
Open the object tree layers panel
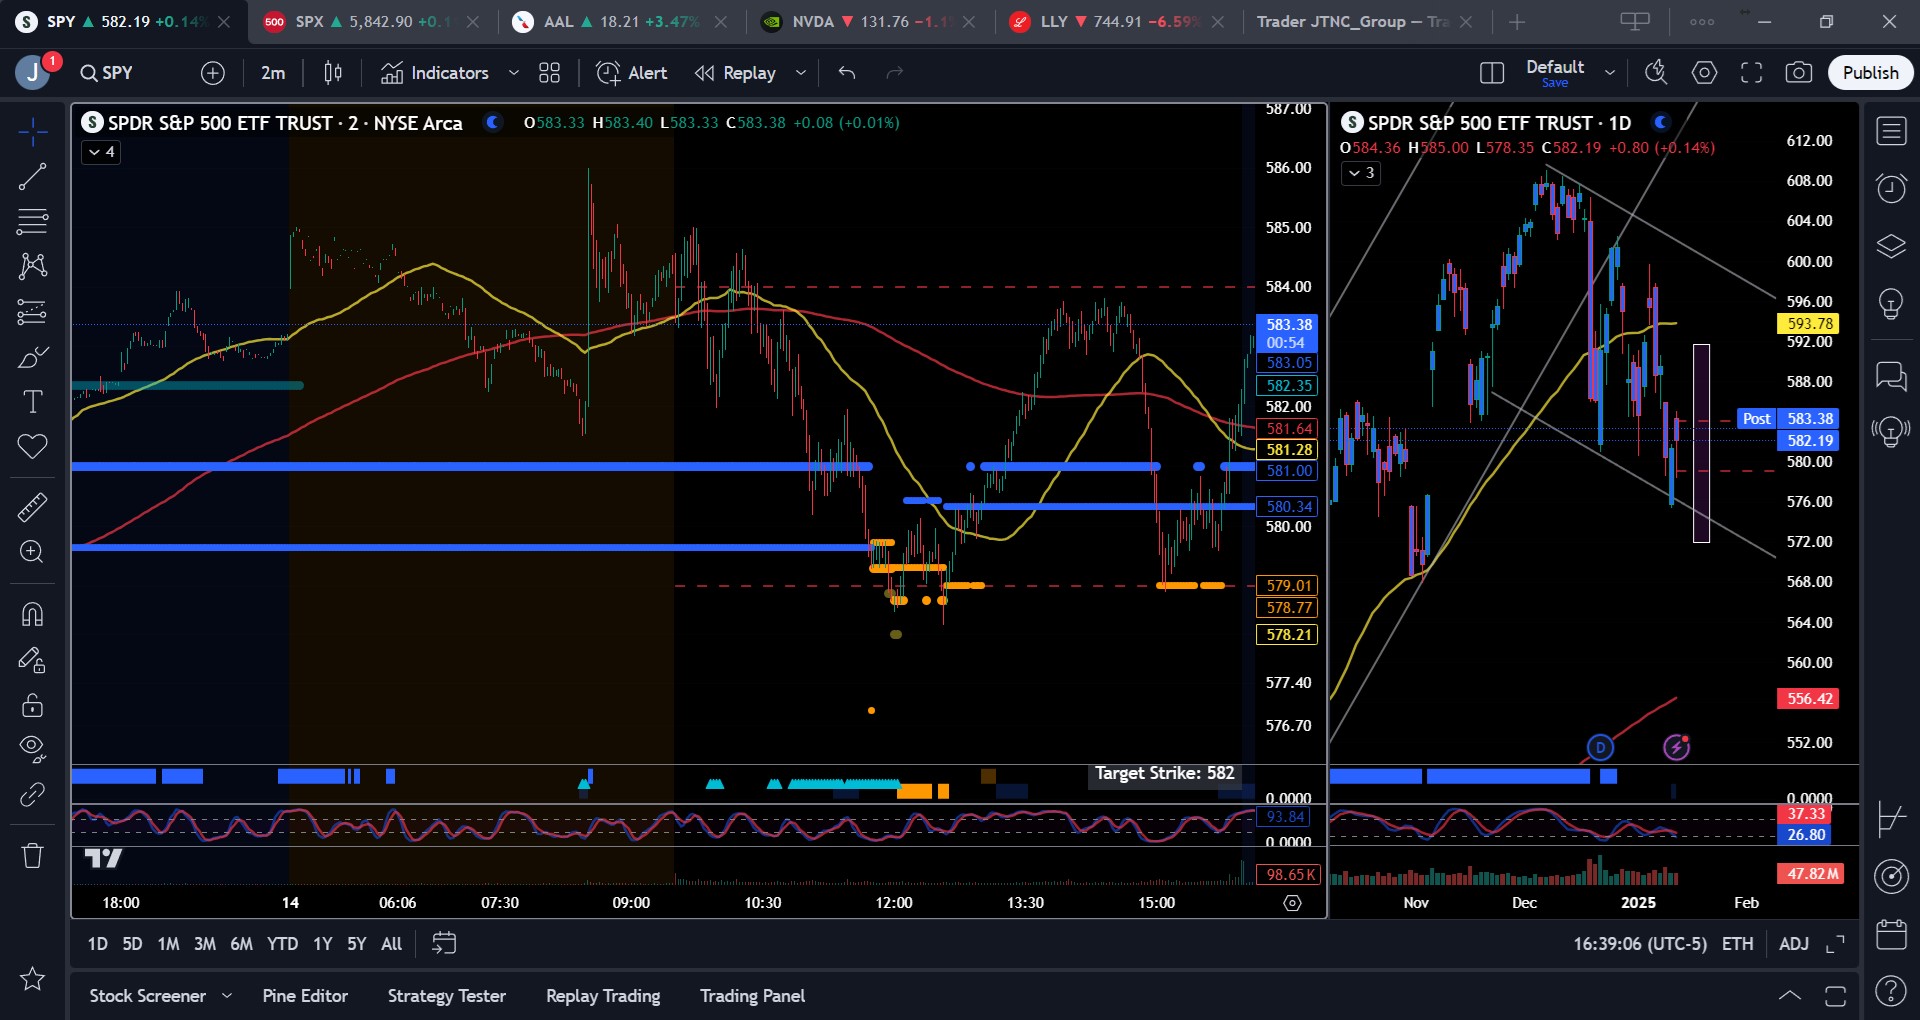1891,246
